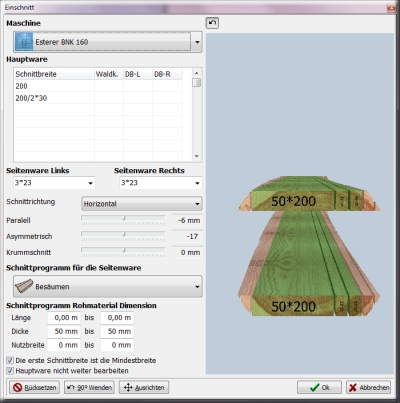Open the Seitenware Links dropdown
The width and height of the screenshot is (400, 403).
coord(90,183)
